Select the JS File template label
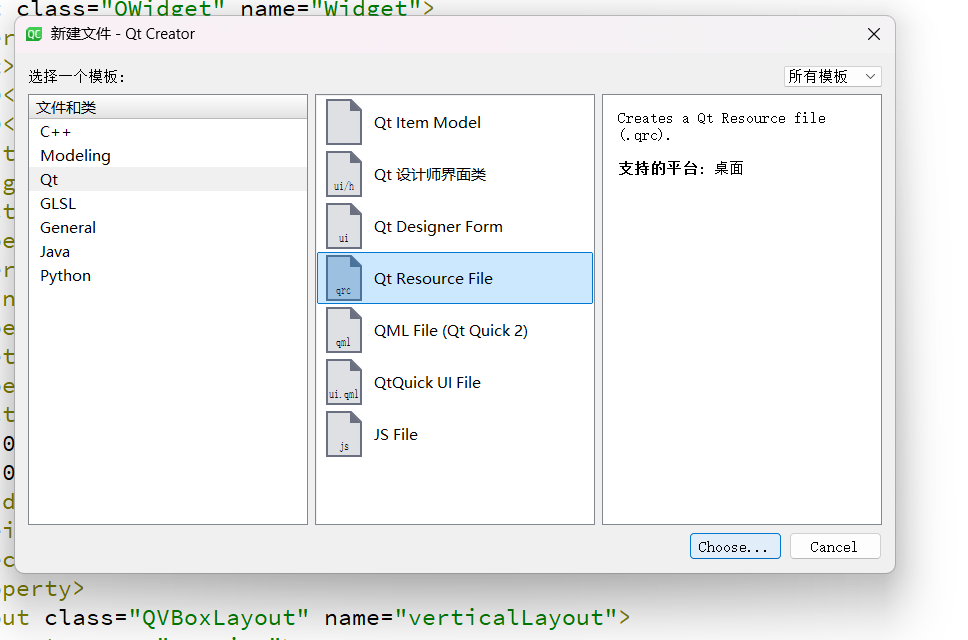The width and height of the screenshot is (968, 640). (396, 435)
